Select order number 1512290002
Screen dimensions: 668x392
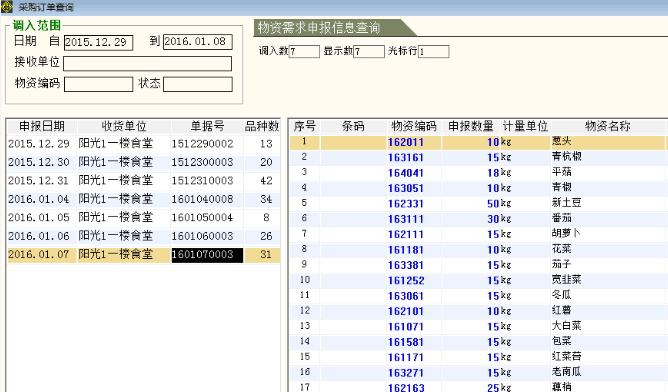[x=202, y=144]
